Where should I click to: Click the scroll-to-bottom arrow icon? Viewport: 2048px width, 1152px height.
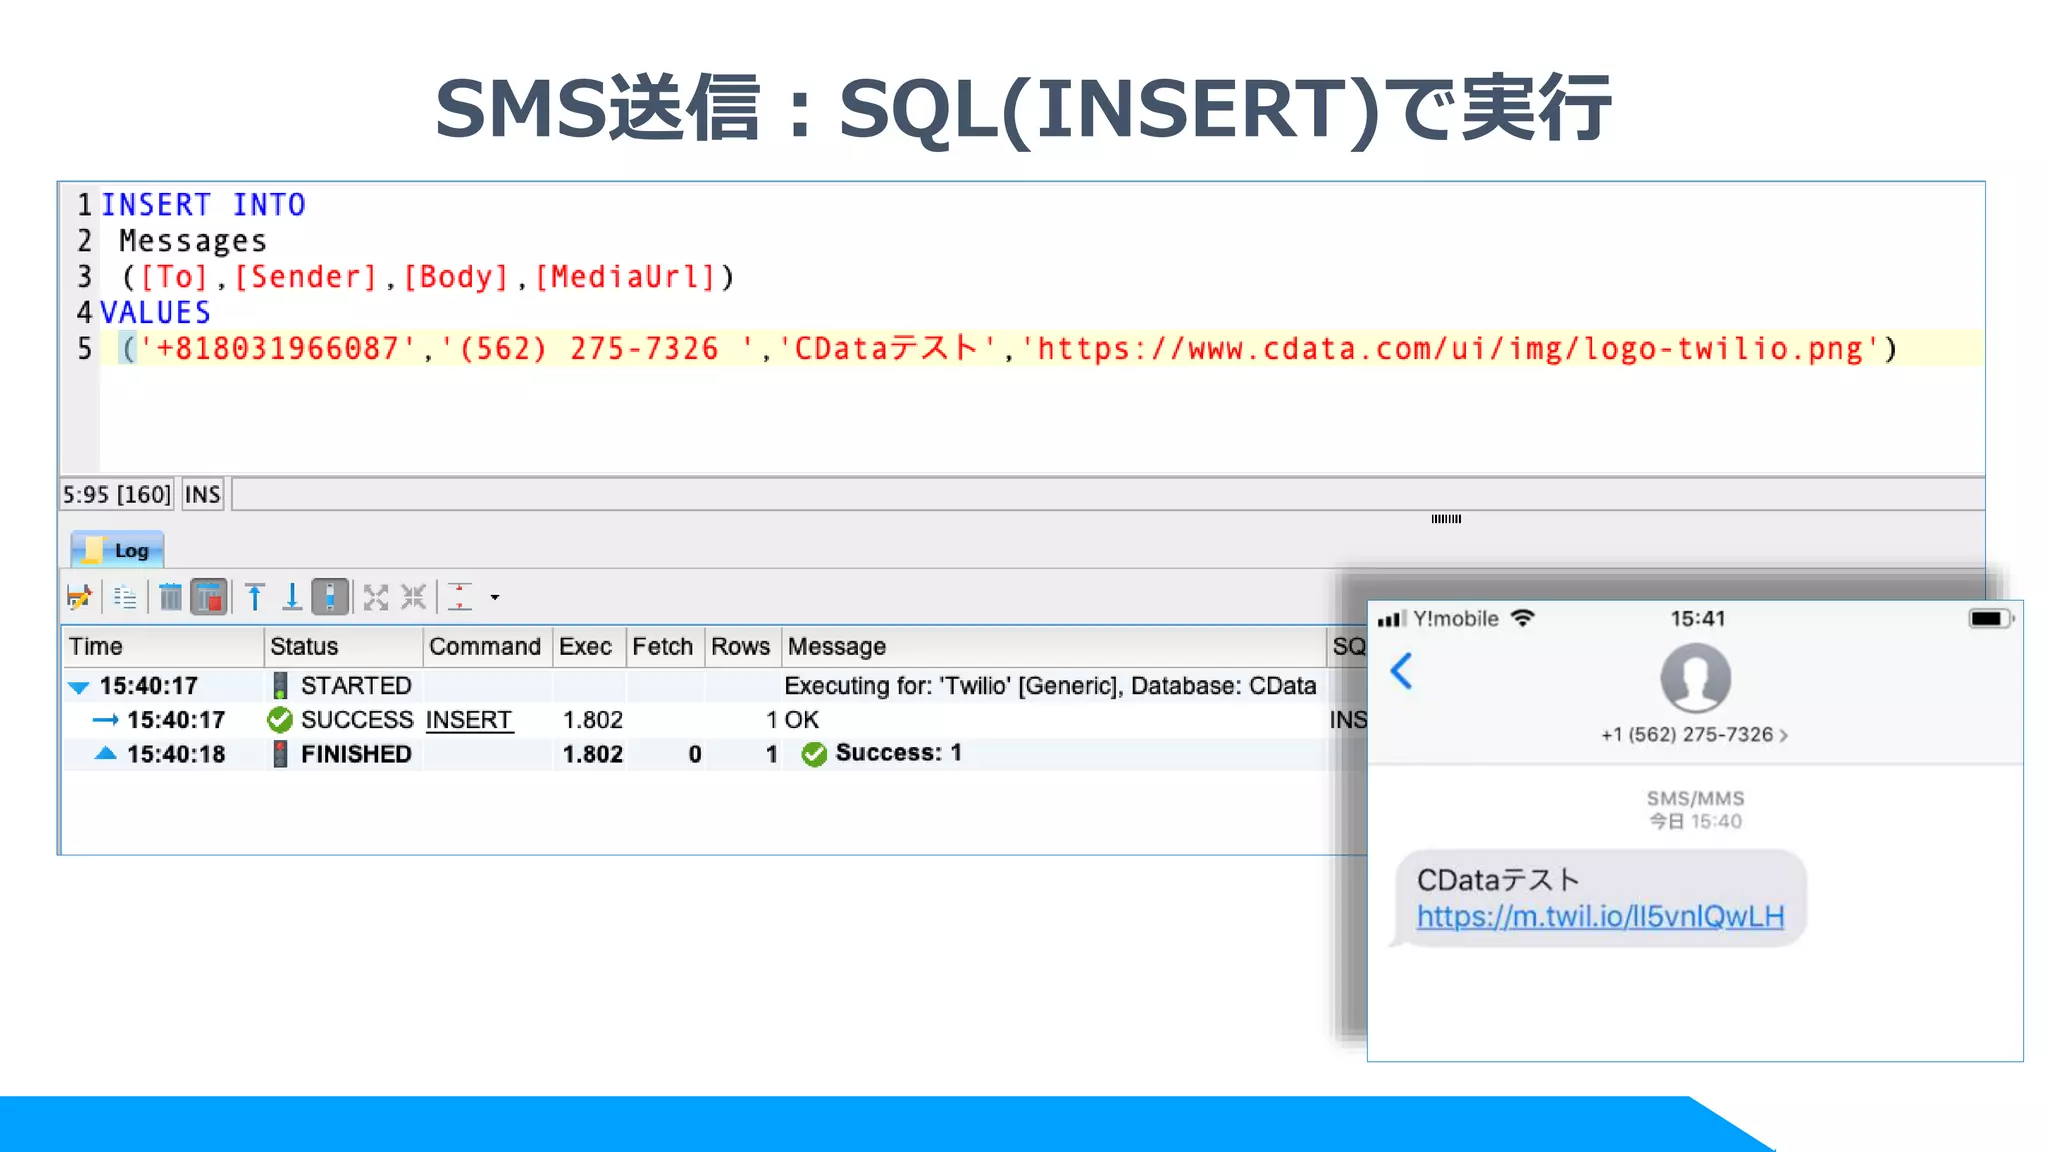coord(291,597)
